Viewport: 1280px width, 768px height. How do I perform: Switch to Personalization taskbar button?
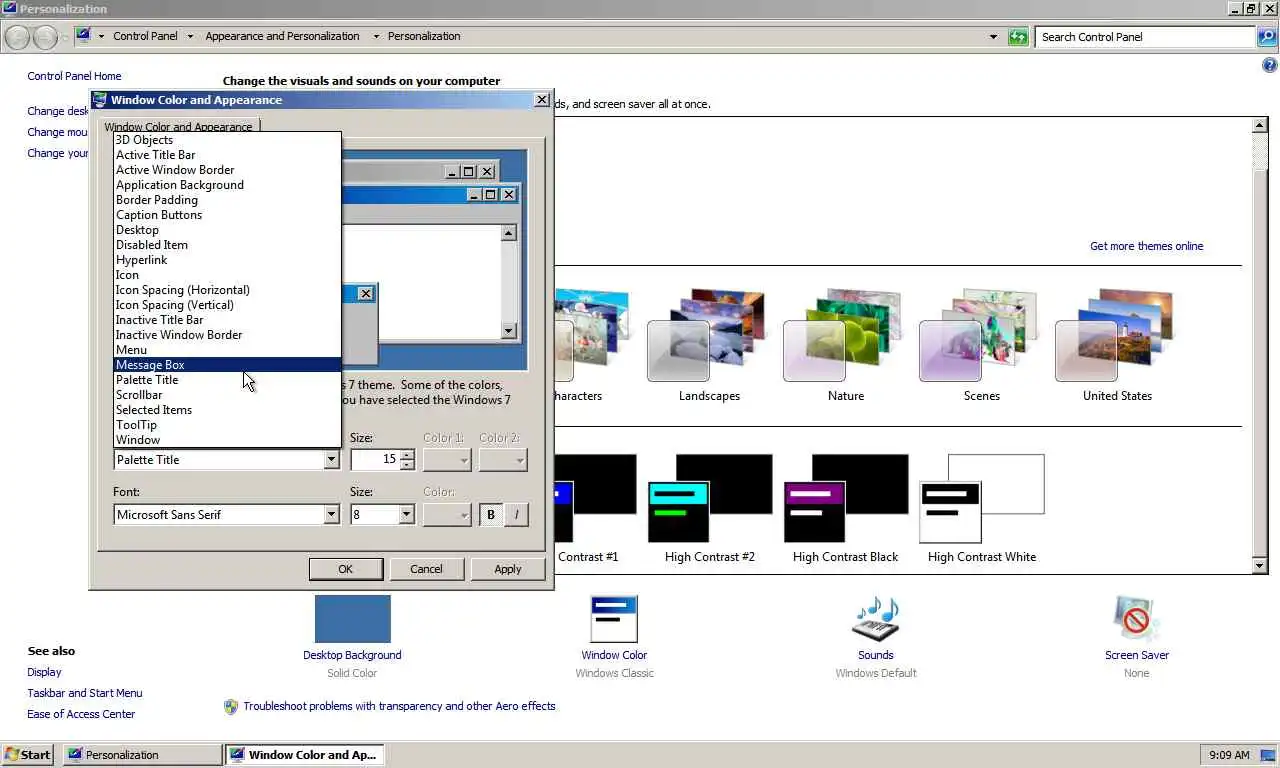[x=143, y=755]
